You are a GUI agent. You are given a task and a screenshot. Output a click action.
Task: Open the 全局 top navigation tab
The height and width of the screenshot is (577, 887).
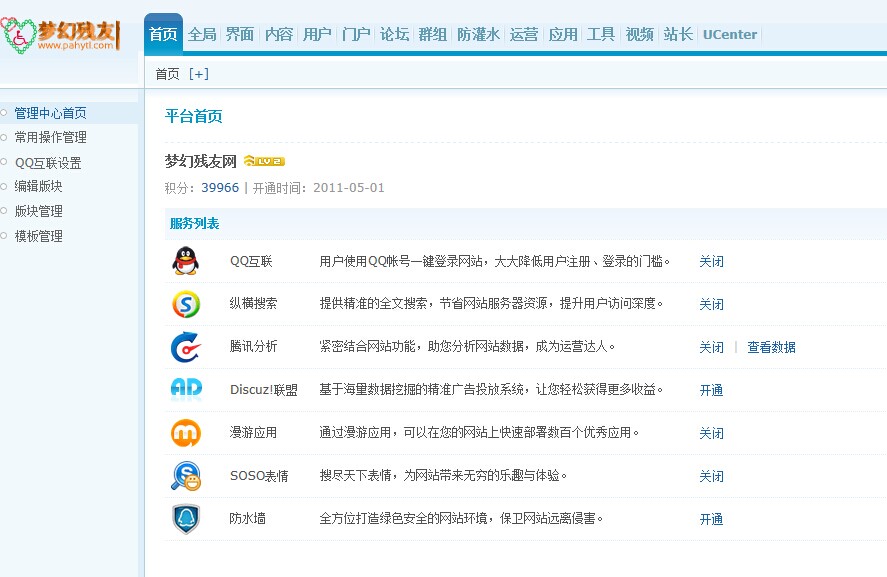pyautogui.click(x=202, y=35)
